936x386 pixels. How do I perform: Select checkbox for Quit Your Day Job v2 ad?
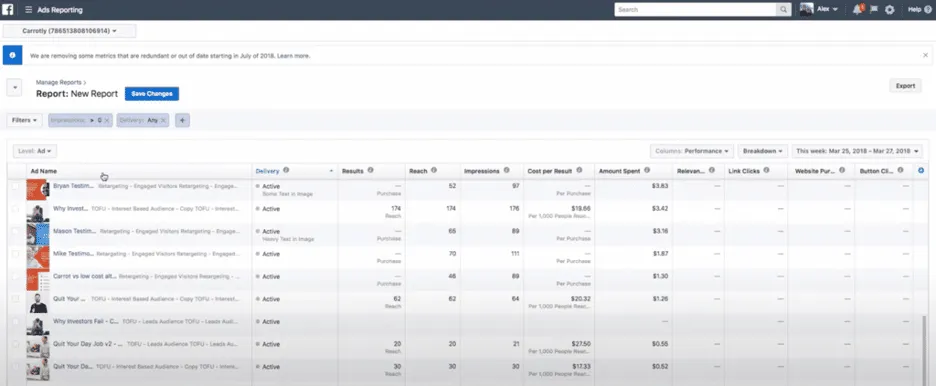[x=15, y=344]
